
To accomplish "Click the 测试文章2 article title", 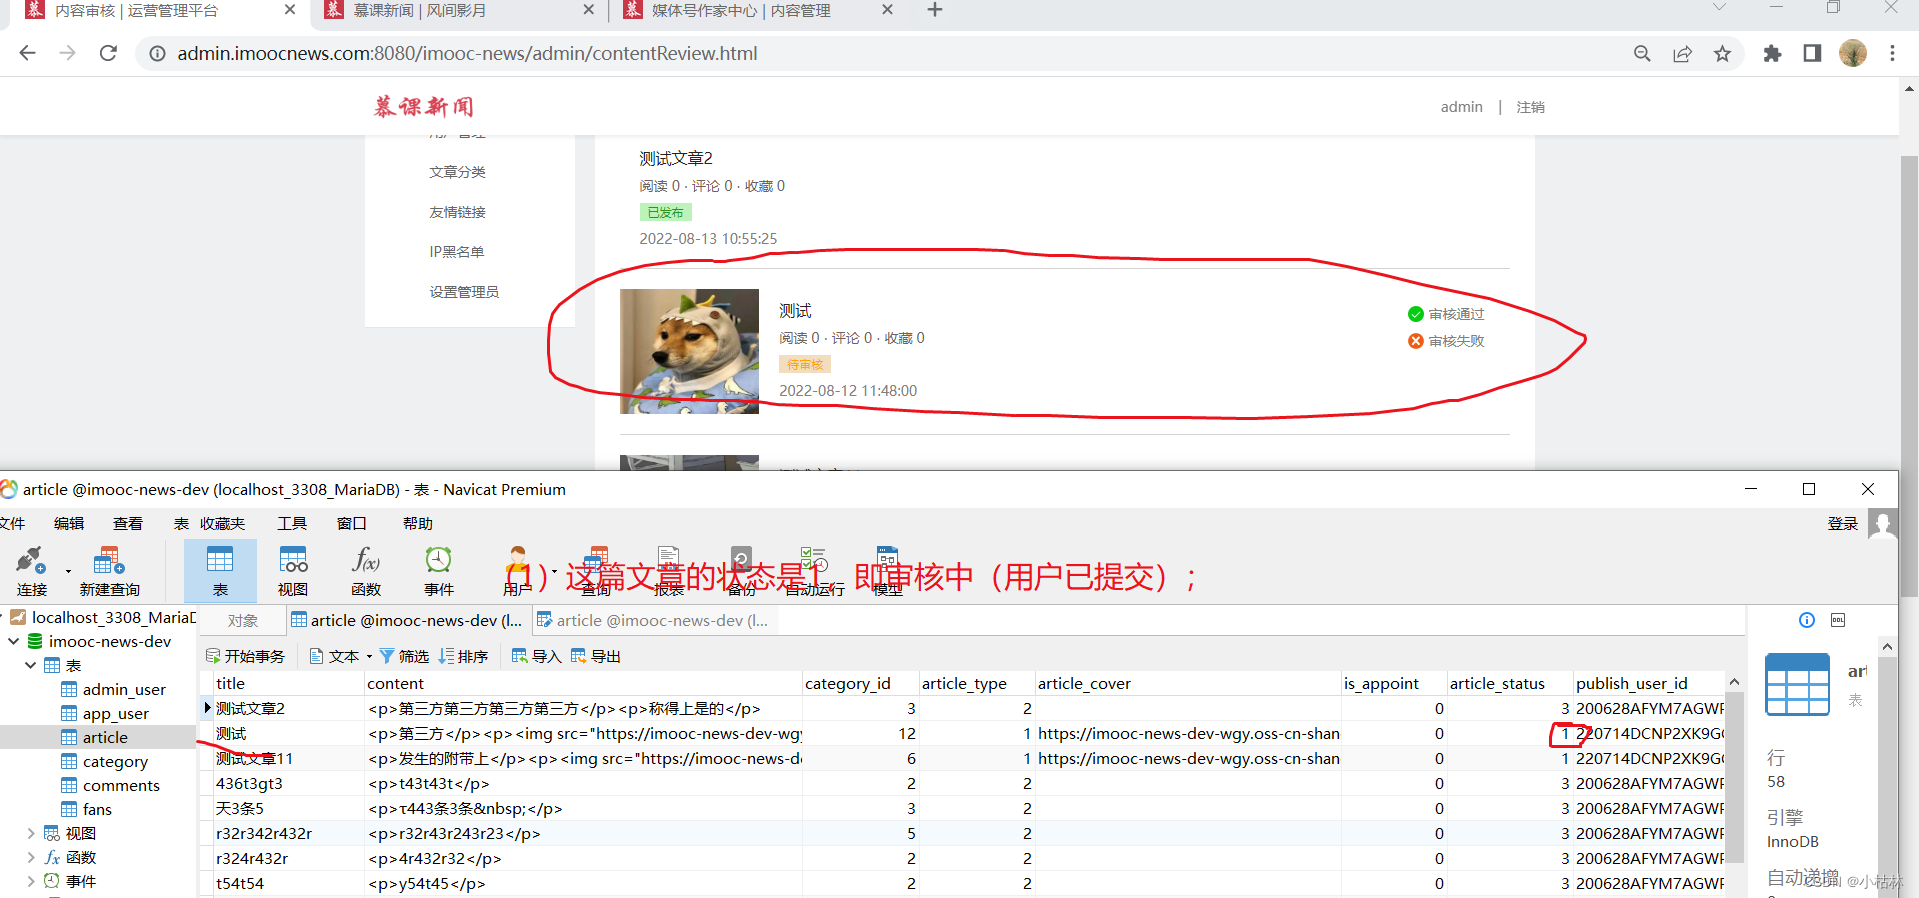I will pos(676,158).
